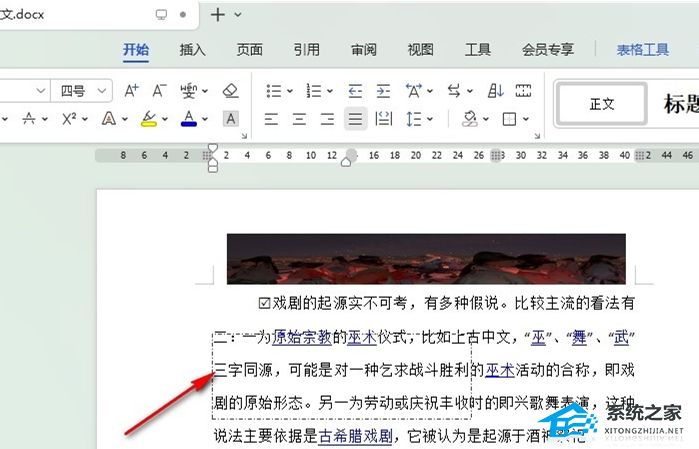
Task: Open the hyperlink “舞”
Action: click(579, 337)
